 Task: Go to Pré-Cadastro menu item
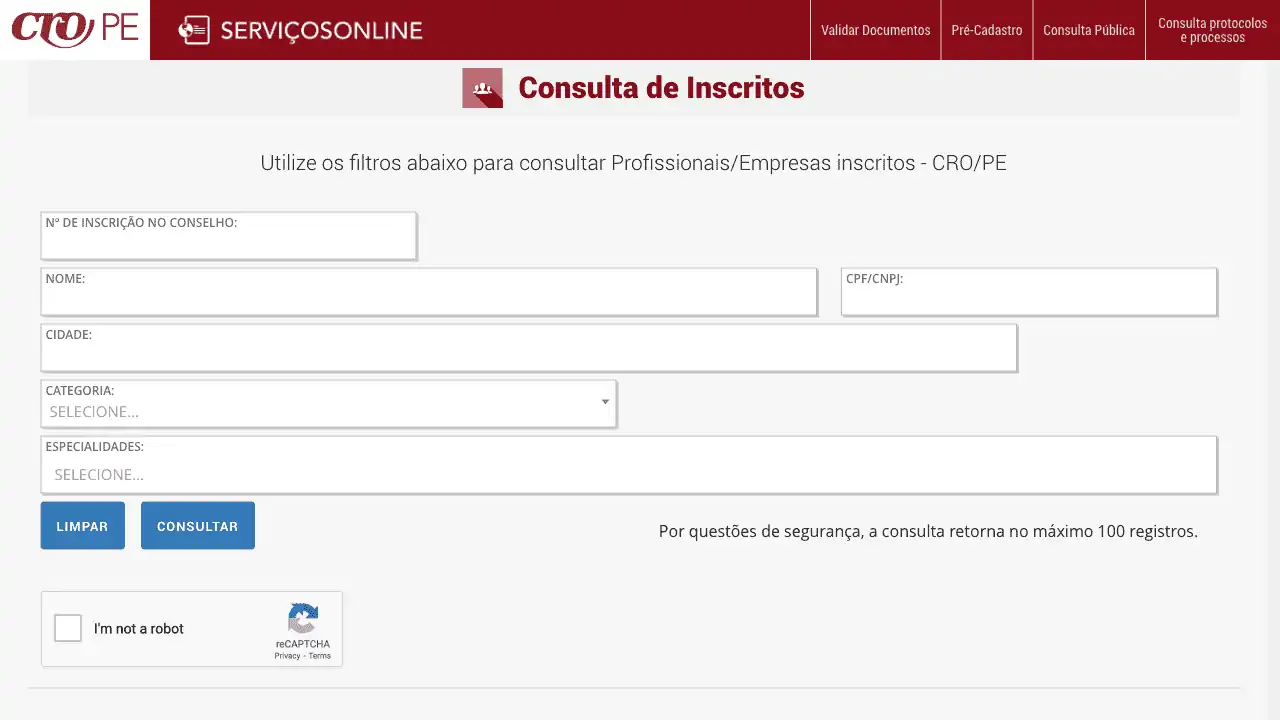coord(986,30)
